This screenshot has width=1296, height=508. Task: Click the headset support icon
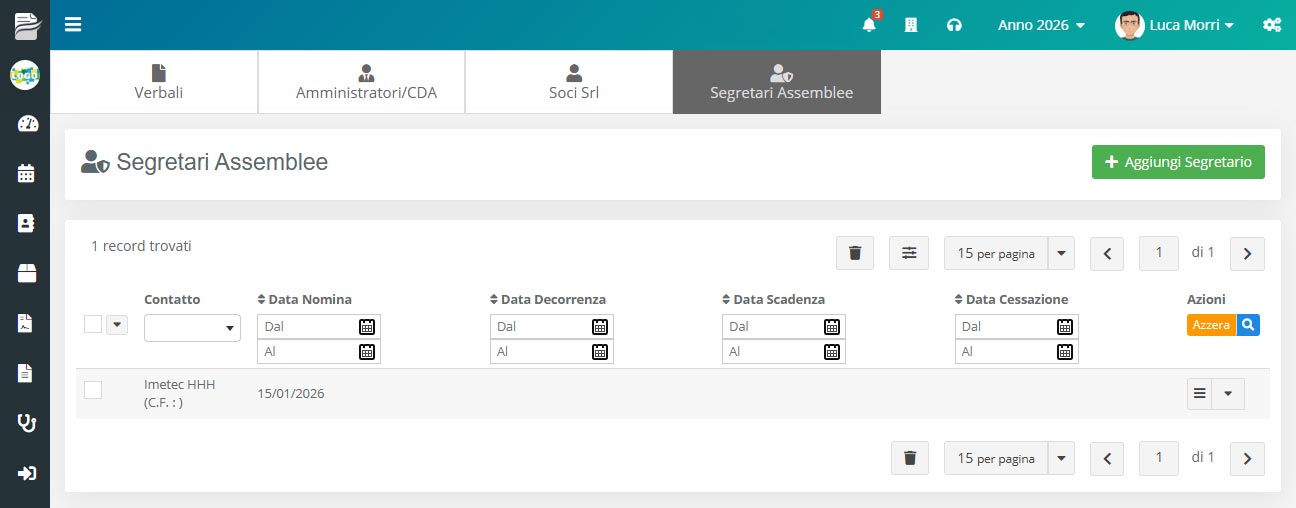(x=954, y=25)
